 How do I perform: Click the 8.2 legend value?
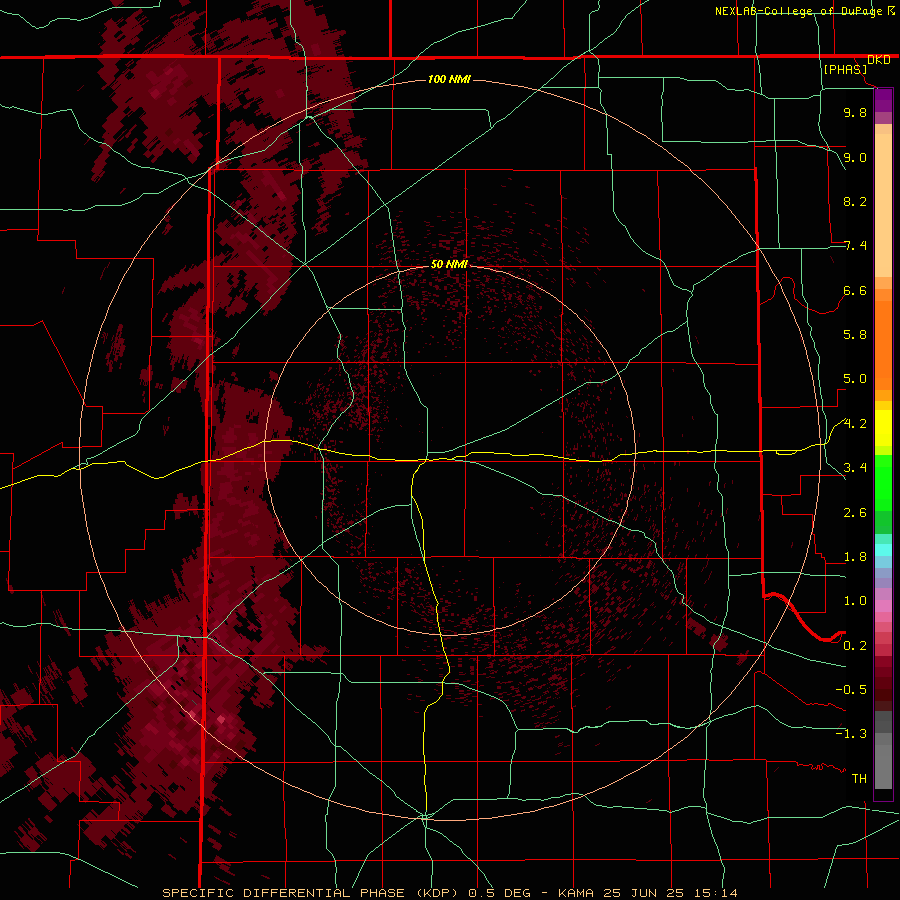coord(855,201)
